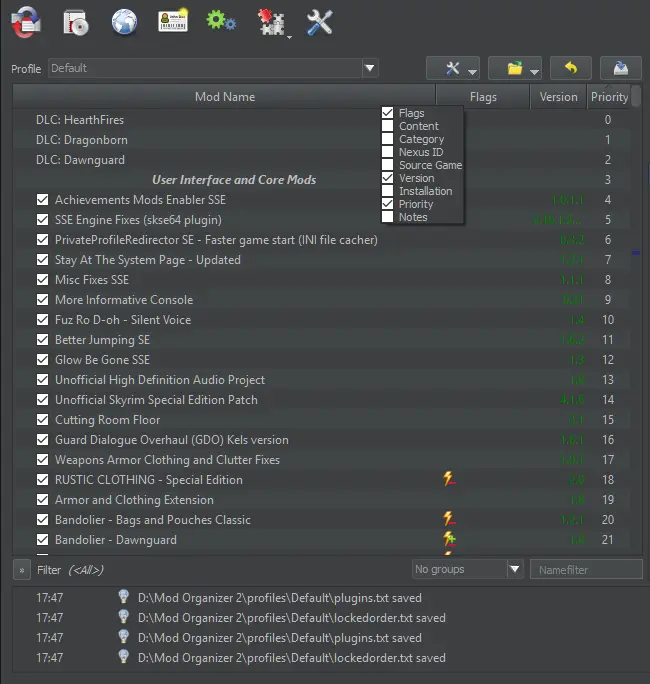The width and height of the screenshot is (650, 684).
Task: Click the conflict flag for Bandolier - Dawnguard
Action: 449,539
